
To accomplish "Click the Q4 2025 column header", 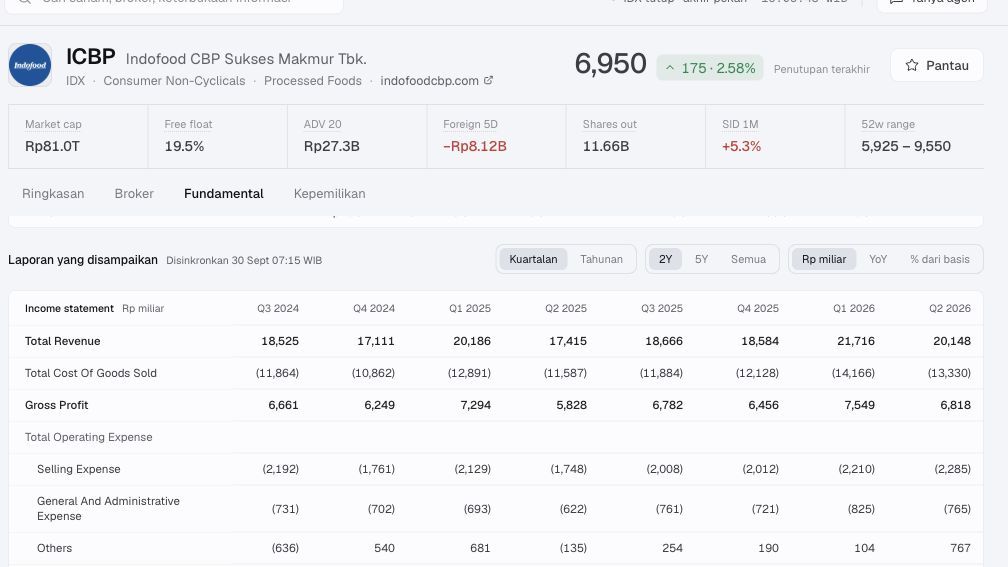I will pyautogui.click(x=758, y=309).
